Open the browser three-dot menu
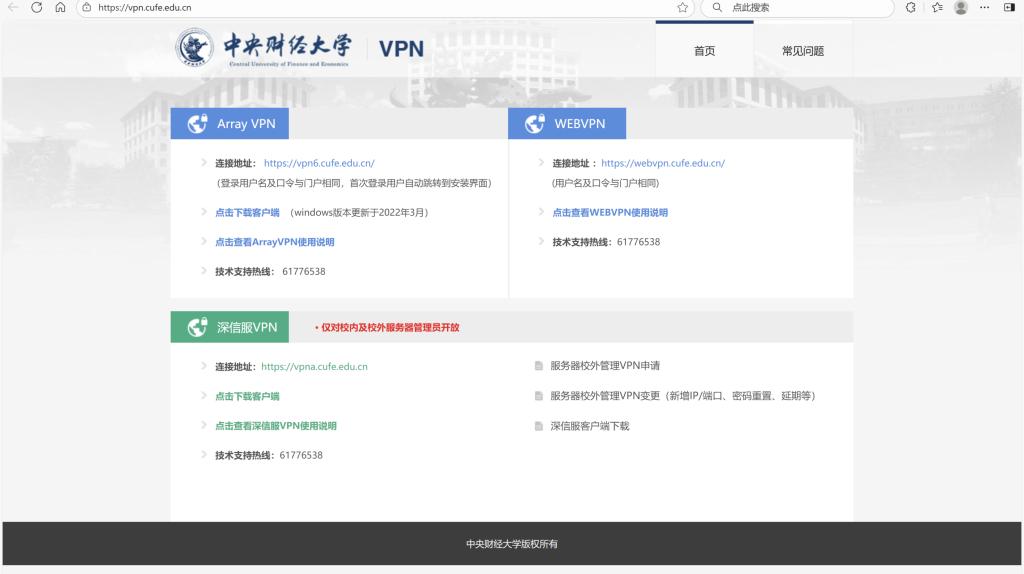The image size is (1024, 574). tap(985, 7)
